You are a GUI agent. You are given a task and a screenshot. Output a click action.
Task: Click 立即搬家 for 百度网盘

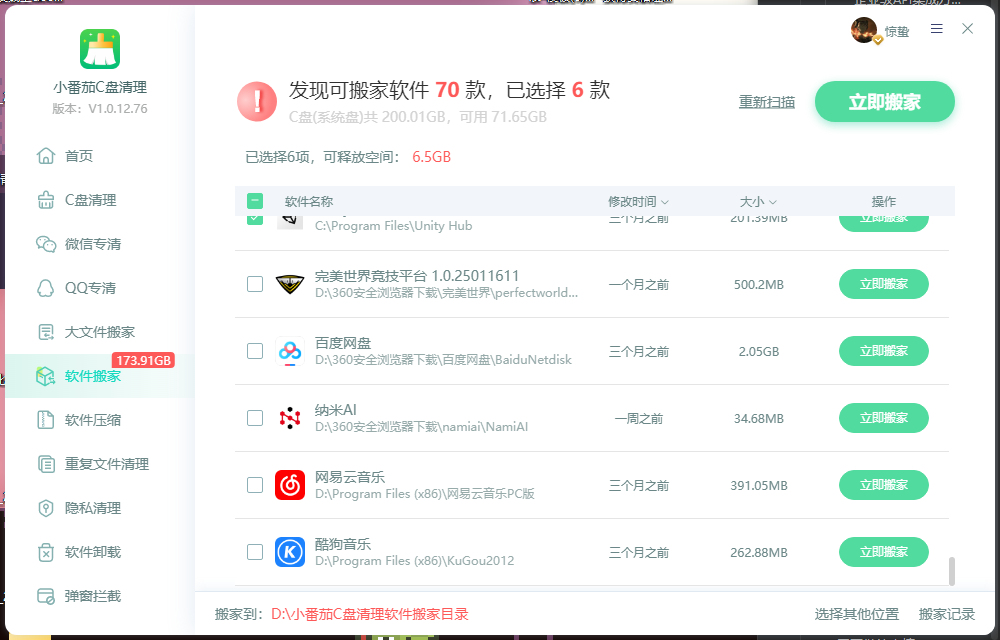pos(883,351)
